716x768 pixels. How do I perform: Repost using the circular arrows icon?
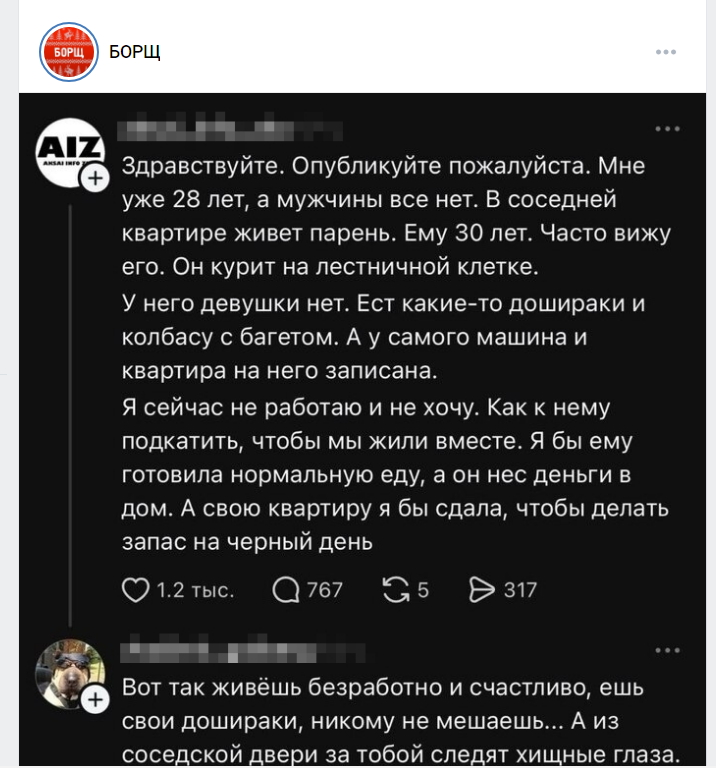tap(398, 590)
